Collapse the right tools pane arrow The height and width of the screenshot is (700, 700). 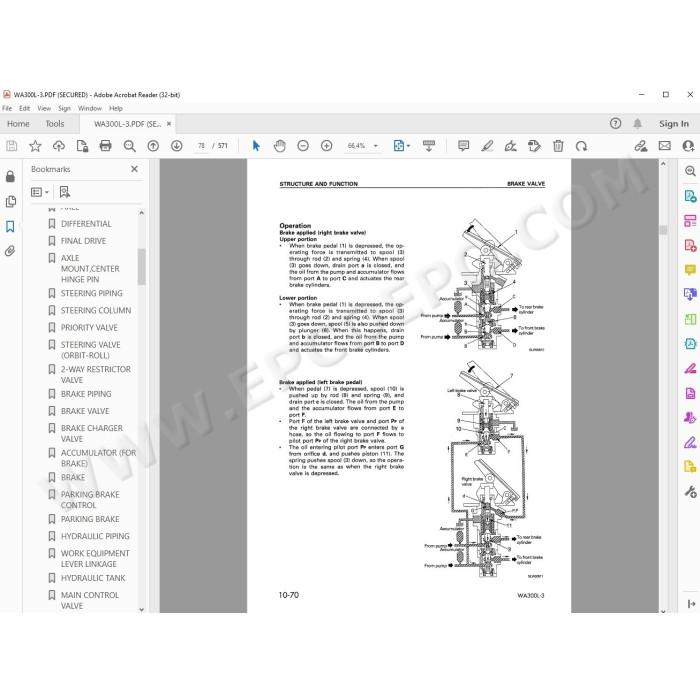coord(691,604)
